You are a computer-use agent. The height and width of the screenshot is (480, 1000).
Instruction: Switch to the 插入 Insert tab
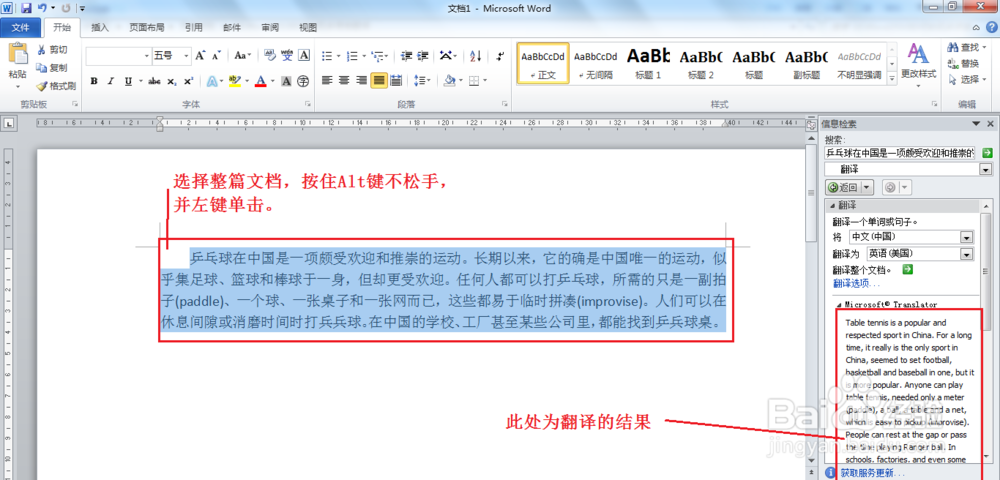click(100, 27)
